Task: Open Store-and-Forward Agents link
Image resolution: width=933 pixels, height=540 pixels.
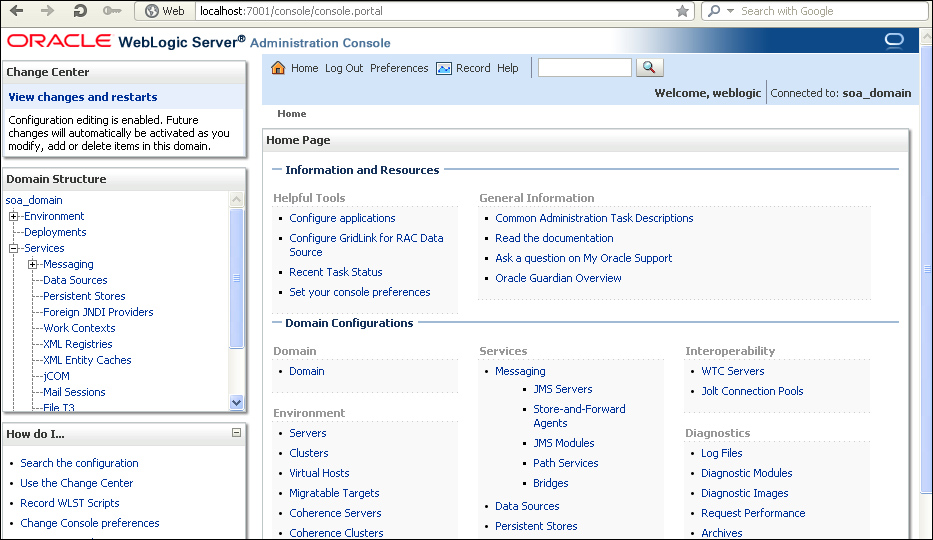Action: 579,416
